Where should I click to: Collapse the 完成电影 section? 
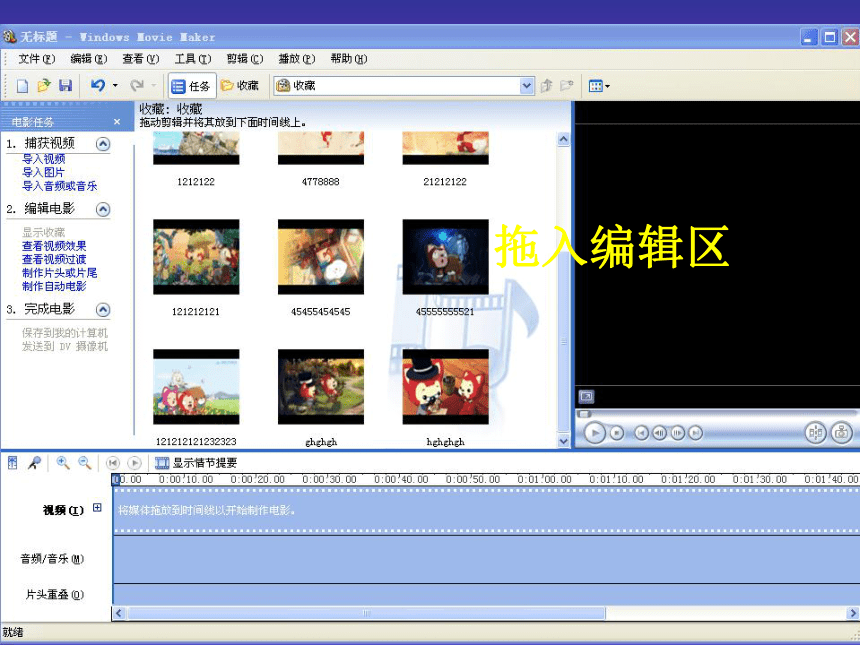103,310
